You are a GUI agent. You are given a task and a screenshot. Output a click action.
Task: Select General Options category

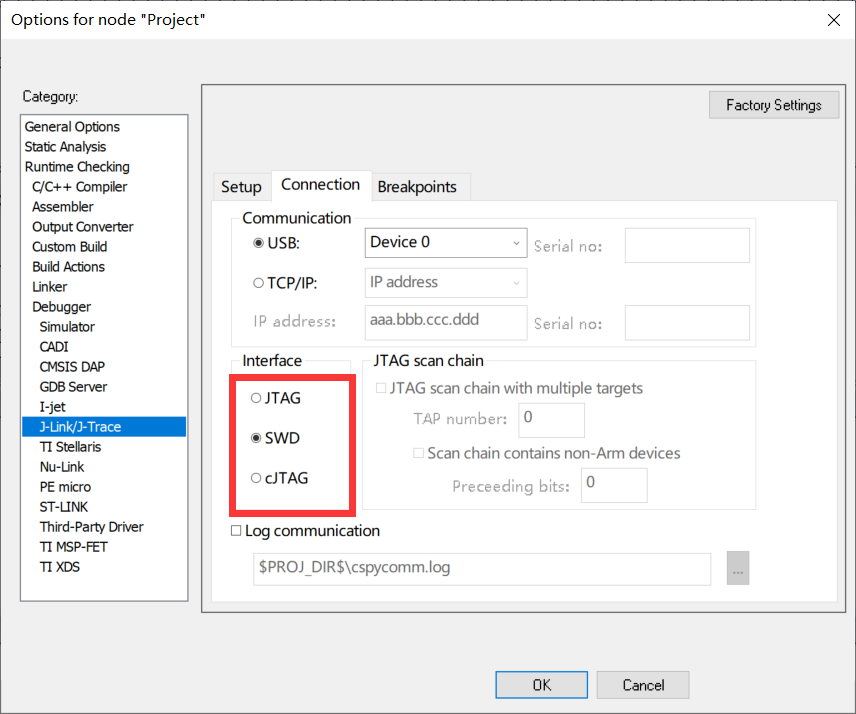pyautogui.click(x=72, y=127)
